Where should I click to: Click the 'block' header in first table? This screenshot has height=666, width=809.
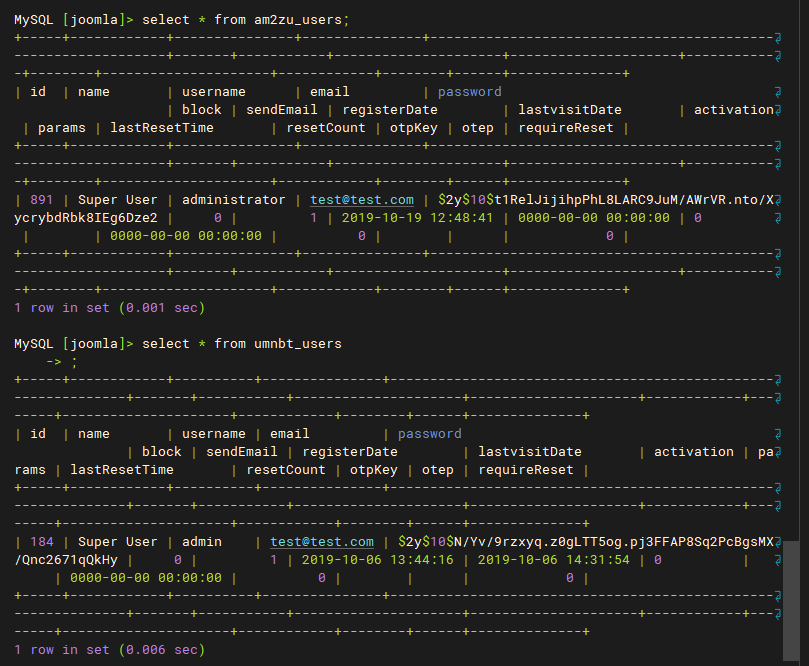point(202,110)
